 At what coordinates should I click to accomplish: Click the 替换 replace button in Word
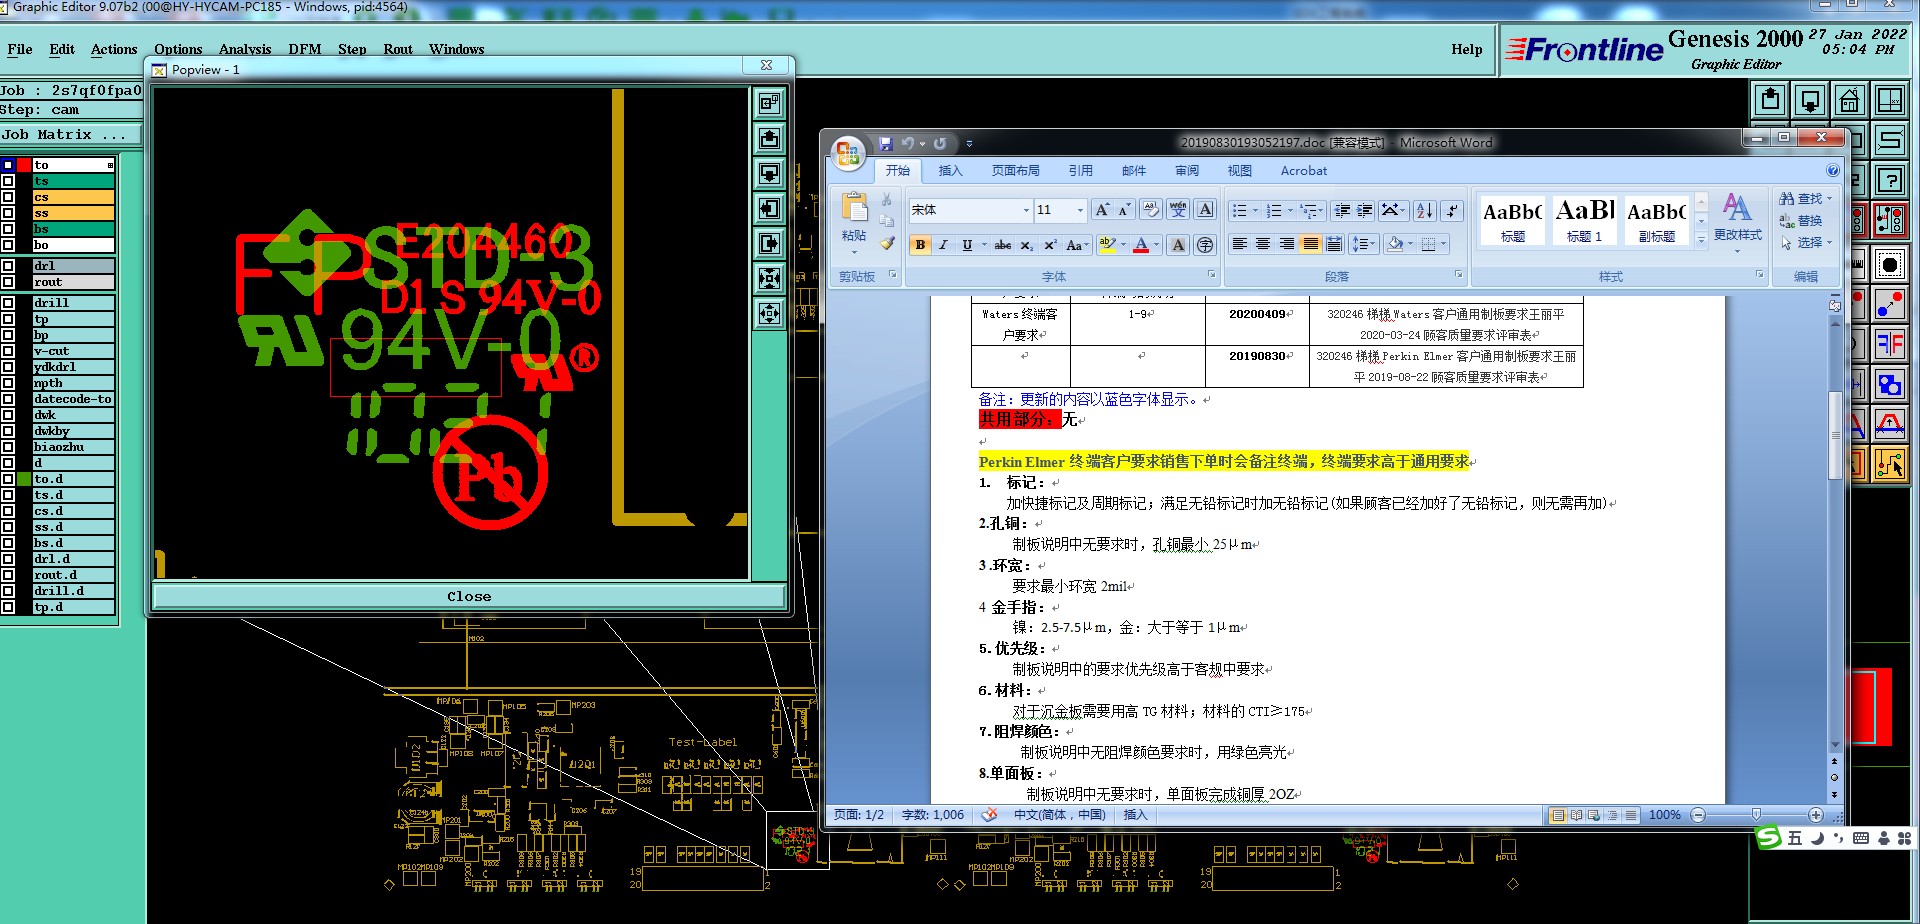point(1801,221)
